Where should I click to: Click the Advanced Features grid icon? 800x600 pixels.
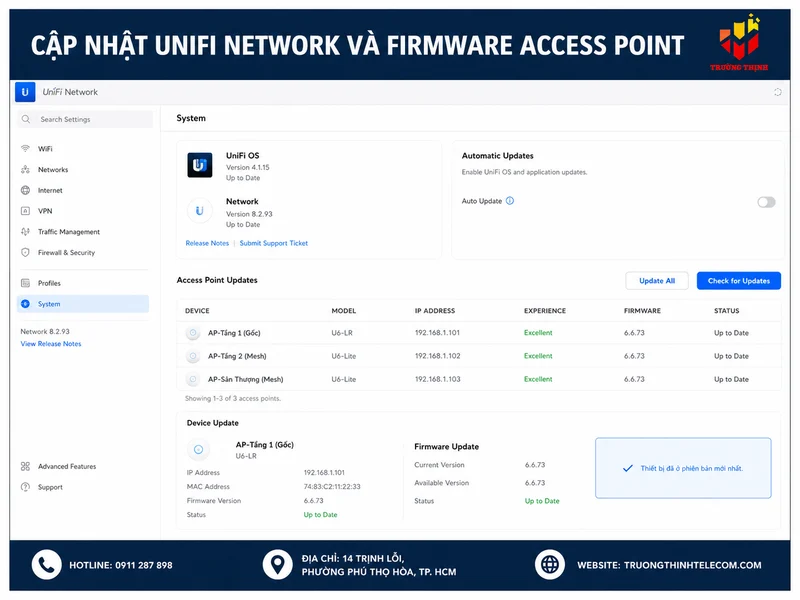25,466
